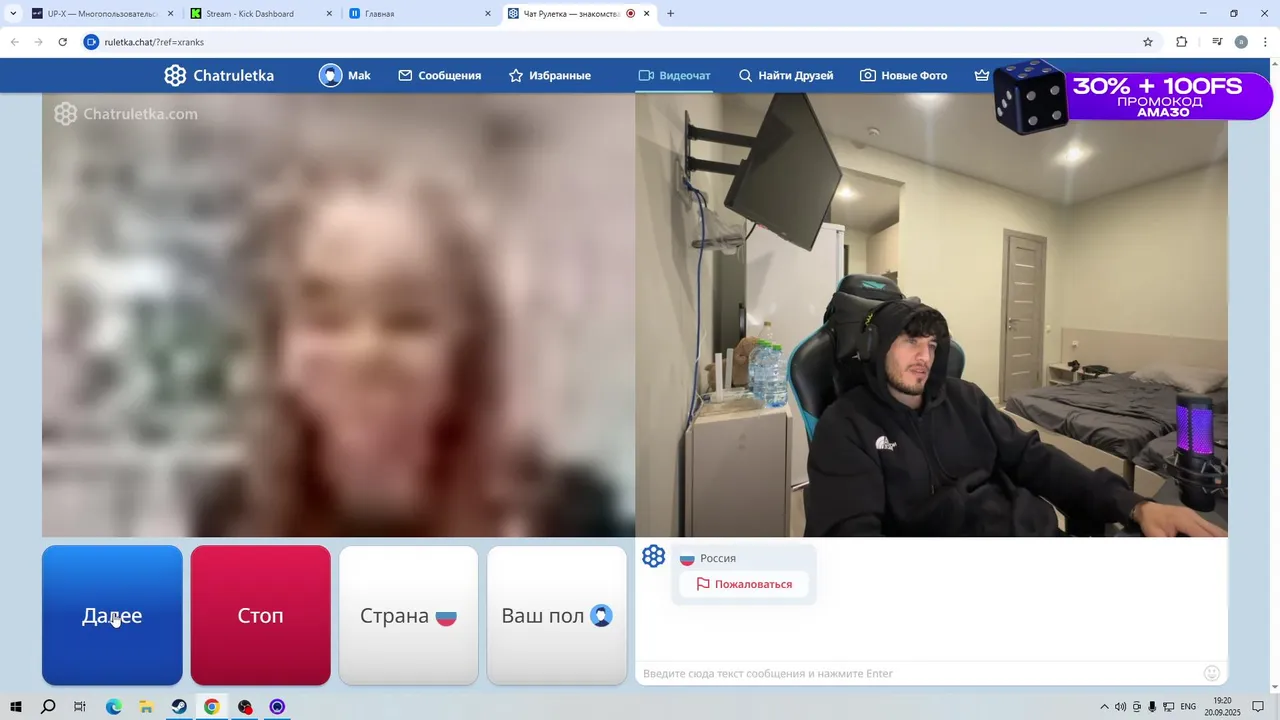This screenshot has height=720, width=1280.
Task: Click the Chatruletka icon in chat panel
Action: pos(653,557)
